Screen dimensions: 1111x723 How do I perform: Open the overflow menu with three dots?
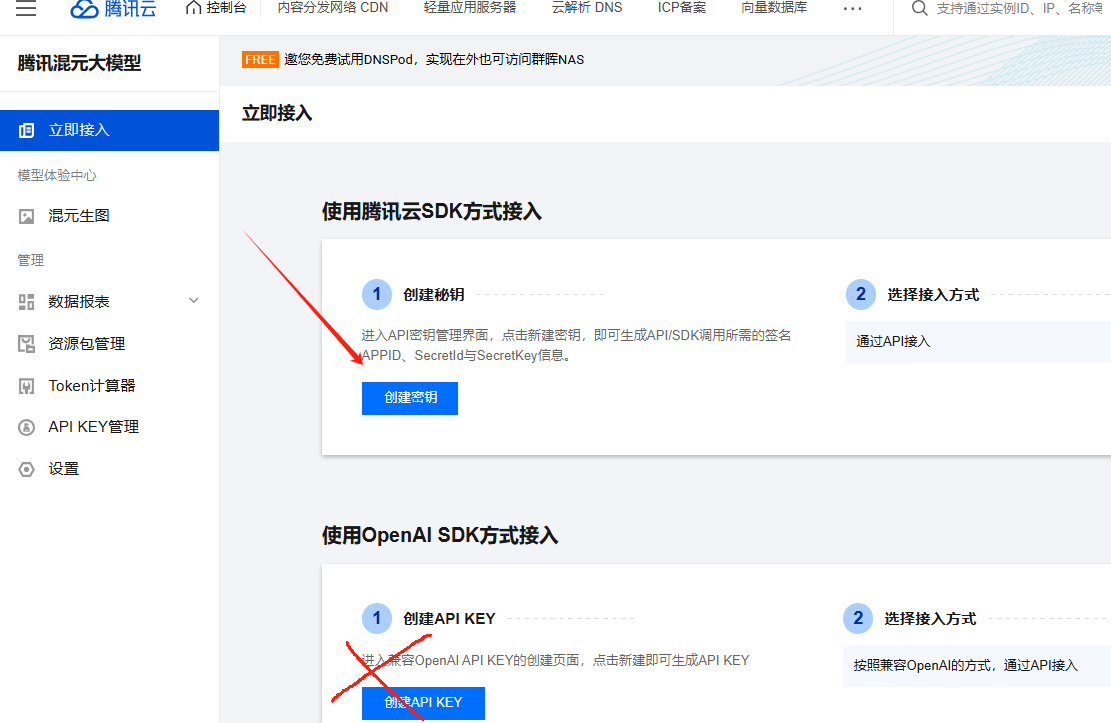tap(852, 10)
